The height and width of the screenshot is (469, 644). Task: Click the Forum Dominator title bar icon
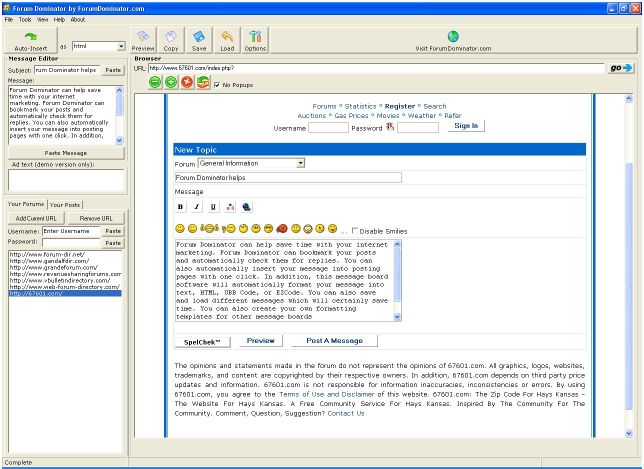click(6, 8)
